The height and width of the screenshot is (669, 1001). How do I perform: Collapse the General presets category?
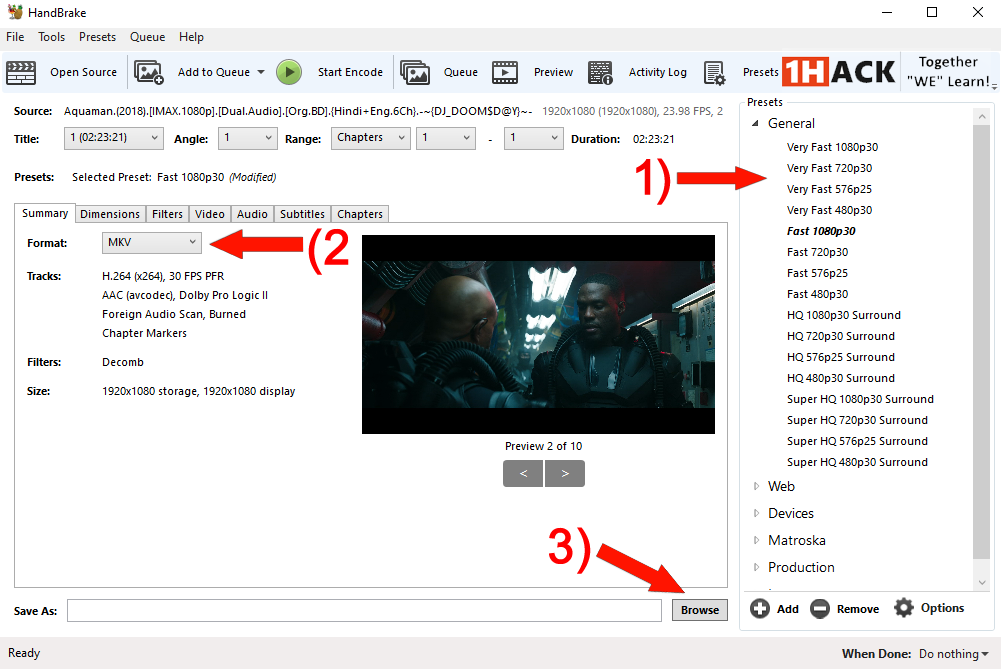click(x=756, y=123)
